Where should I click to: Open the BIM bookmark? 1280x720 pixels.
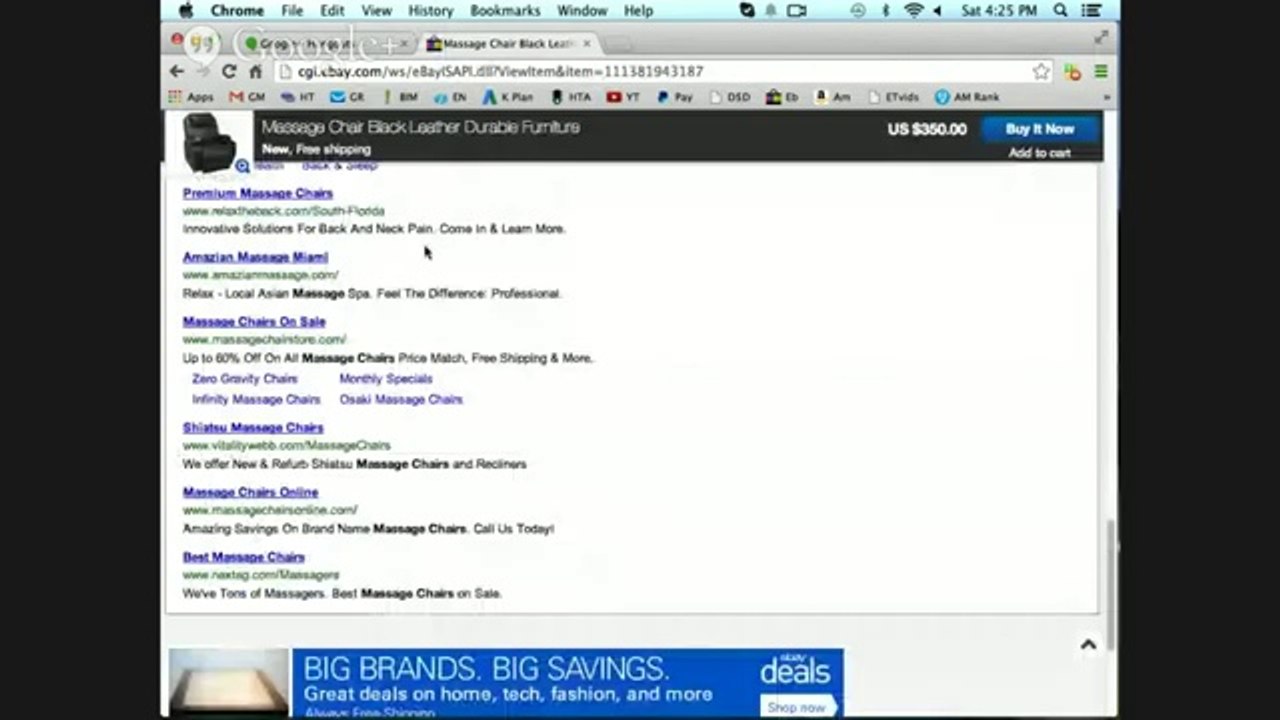(399, 97)
